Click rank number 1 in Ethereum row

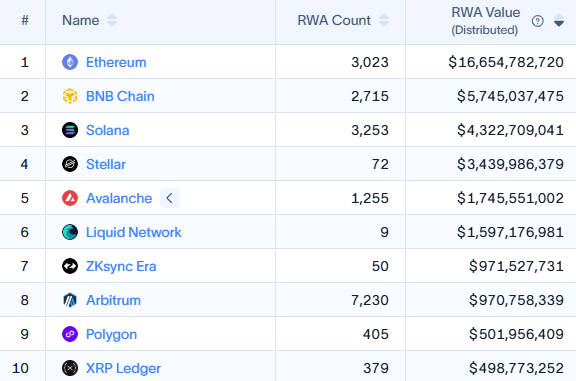tap(25, 62)
